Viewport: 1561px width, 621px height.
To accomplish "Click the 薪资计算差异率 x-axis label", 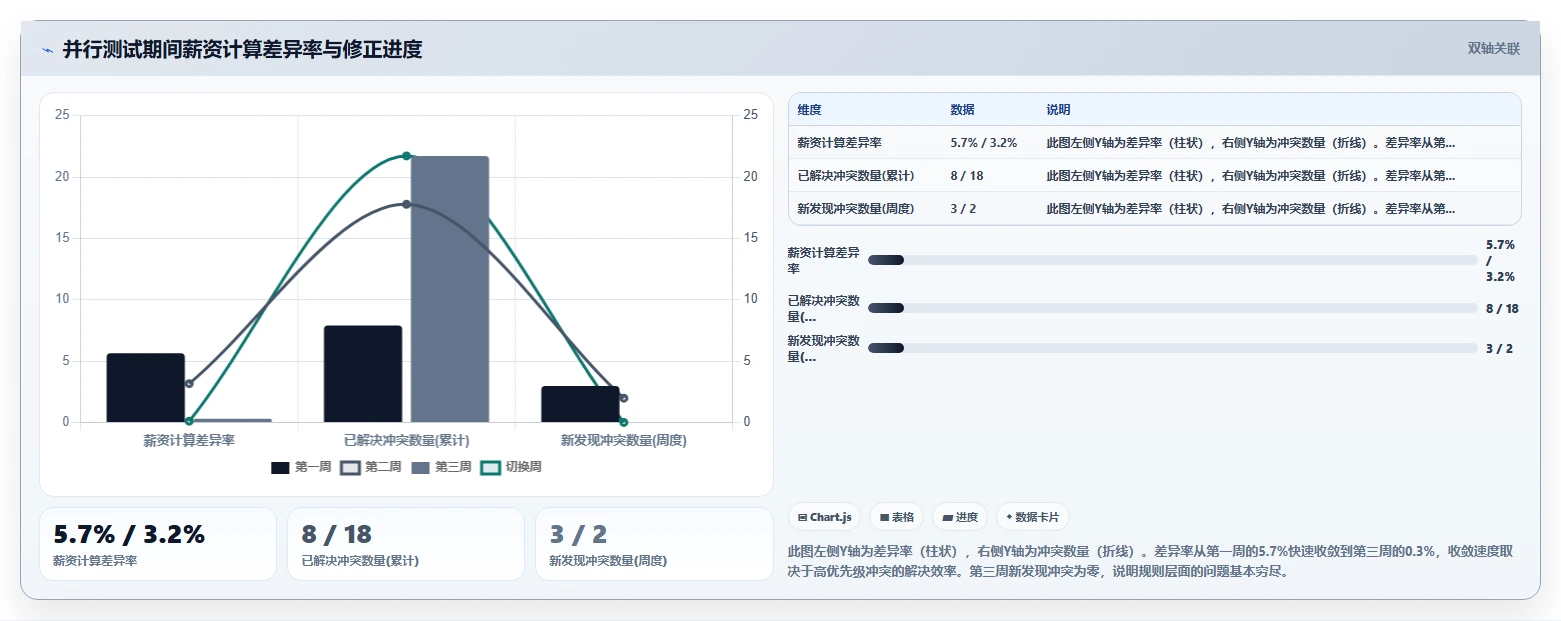I will [189, 440].
